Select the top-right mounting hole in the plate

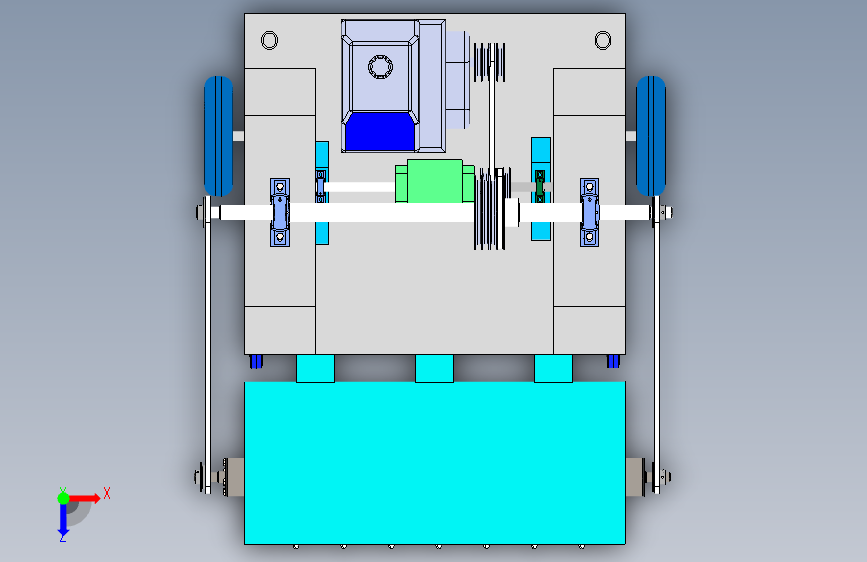tap(603, 40)
